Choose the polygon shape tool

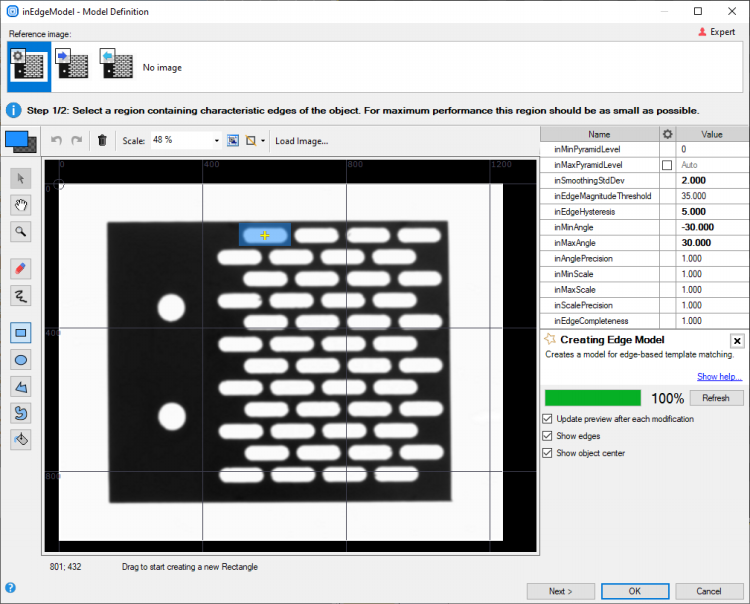coord(20,386)
